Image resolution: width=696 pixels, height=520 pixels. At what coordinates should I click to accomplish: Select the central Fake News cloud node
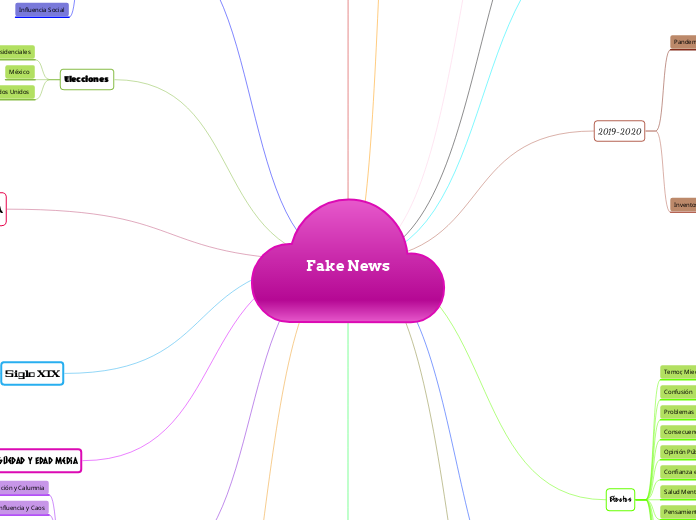click(347, 266)
